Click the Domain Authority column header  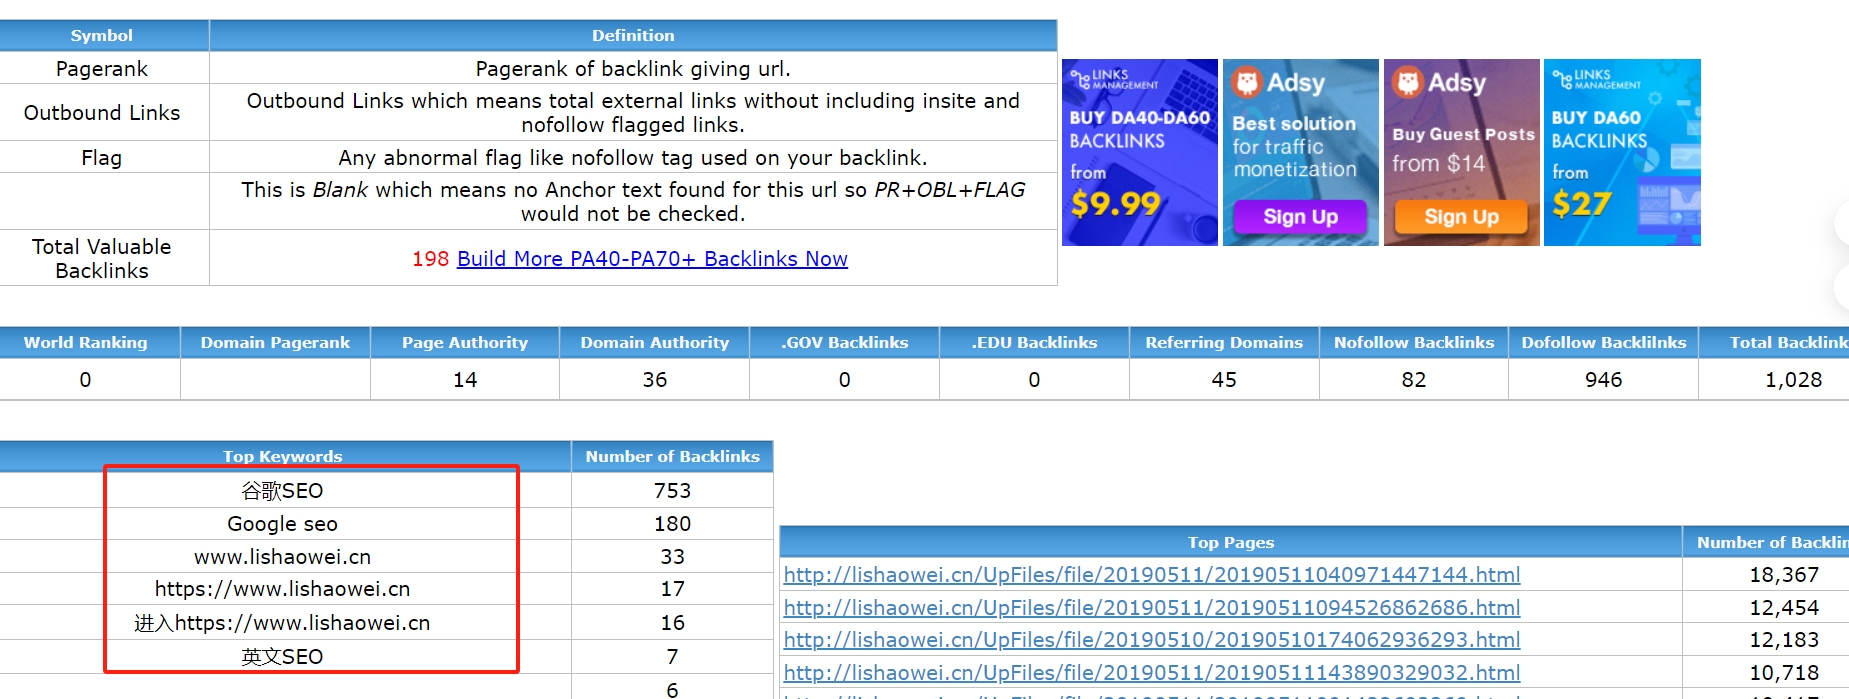pos(654,342)
